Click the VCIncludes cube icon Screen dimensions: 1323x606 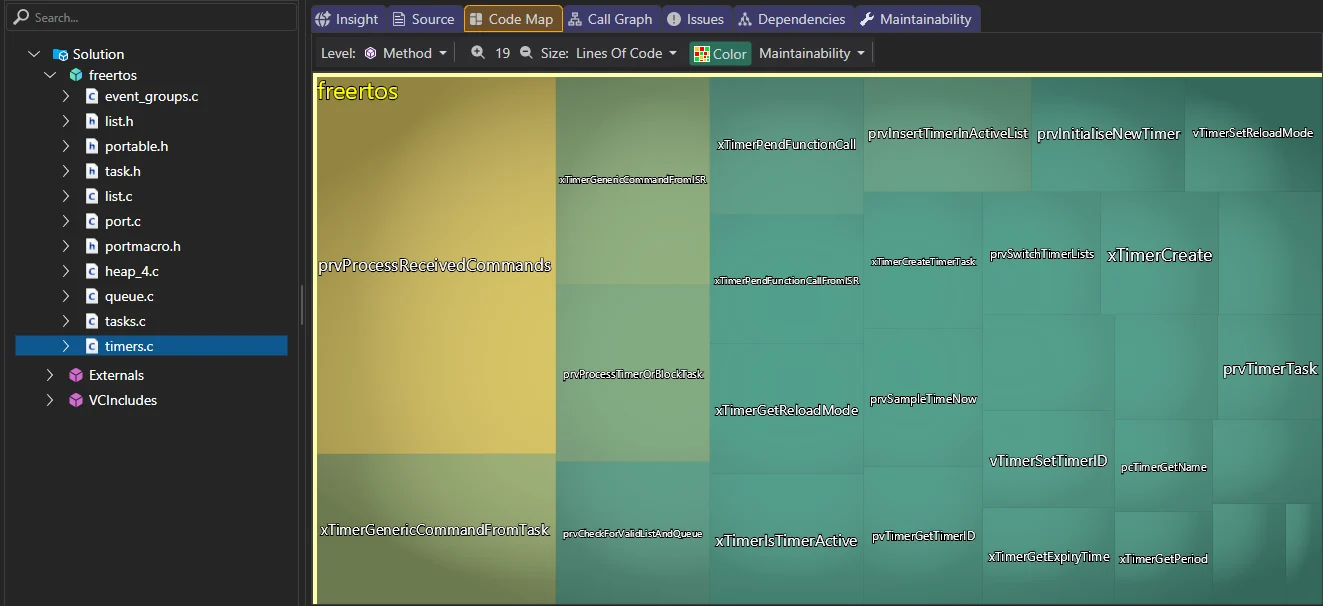click(76, 400)
